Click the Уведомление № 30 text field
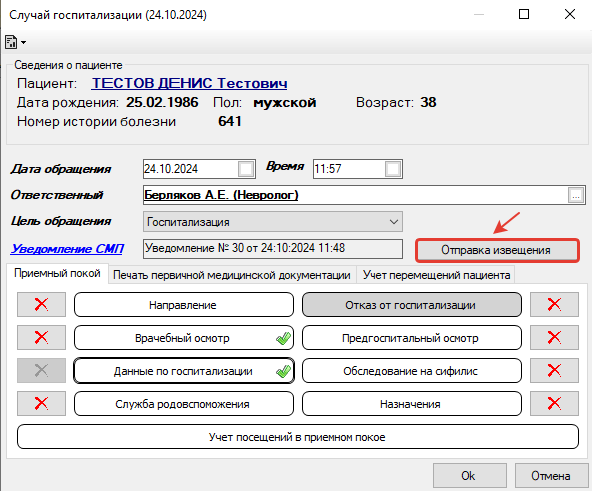Image resolution: width=592 pixels, height=491 pixels. coord(273,249)
